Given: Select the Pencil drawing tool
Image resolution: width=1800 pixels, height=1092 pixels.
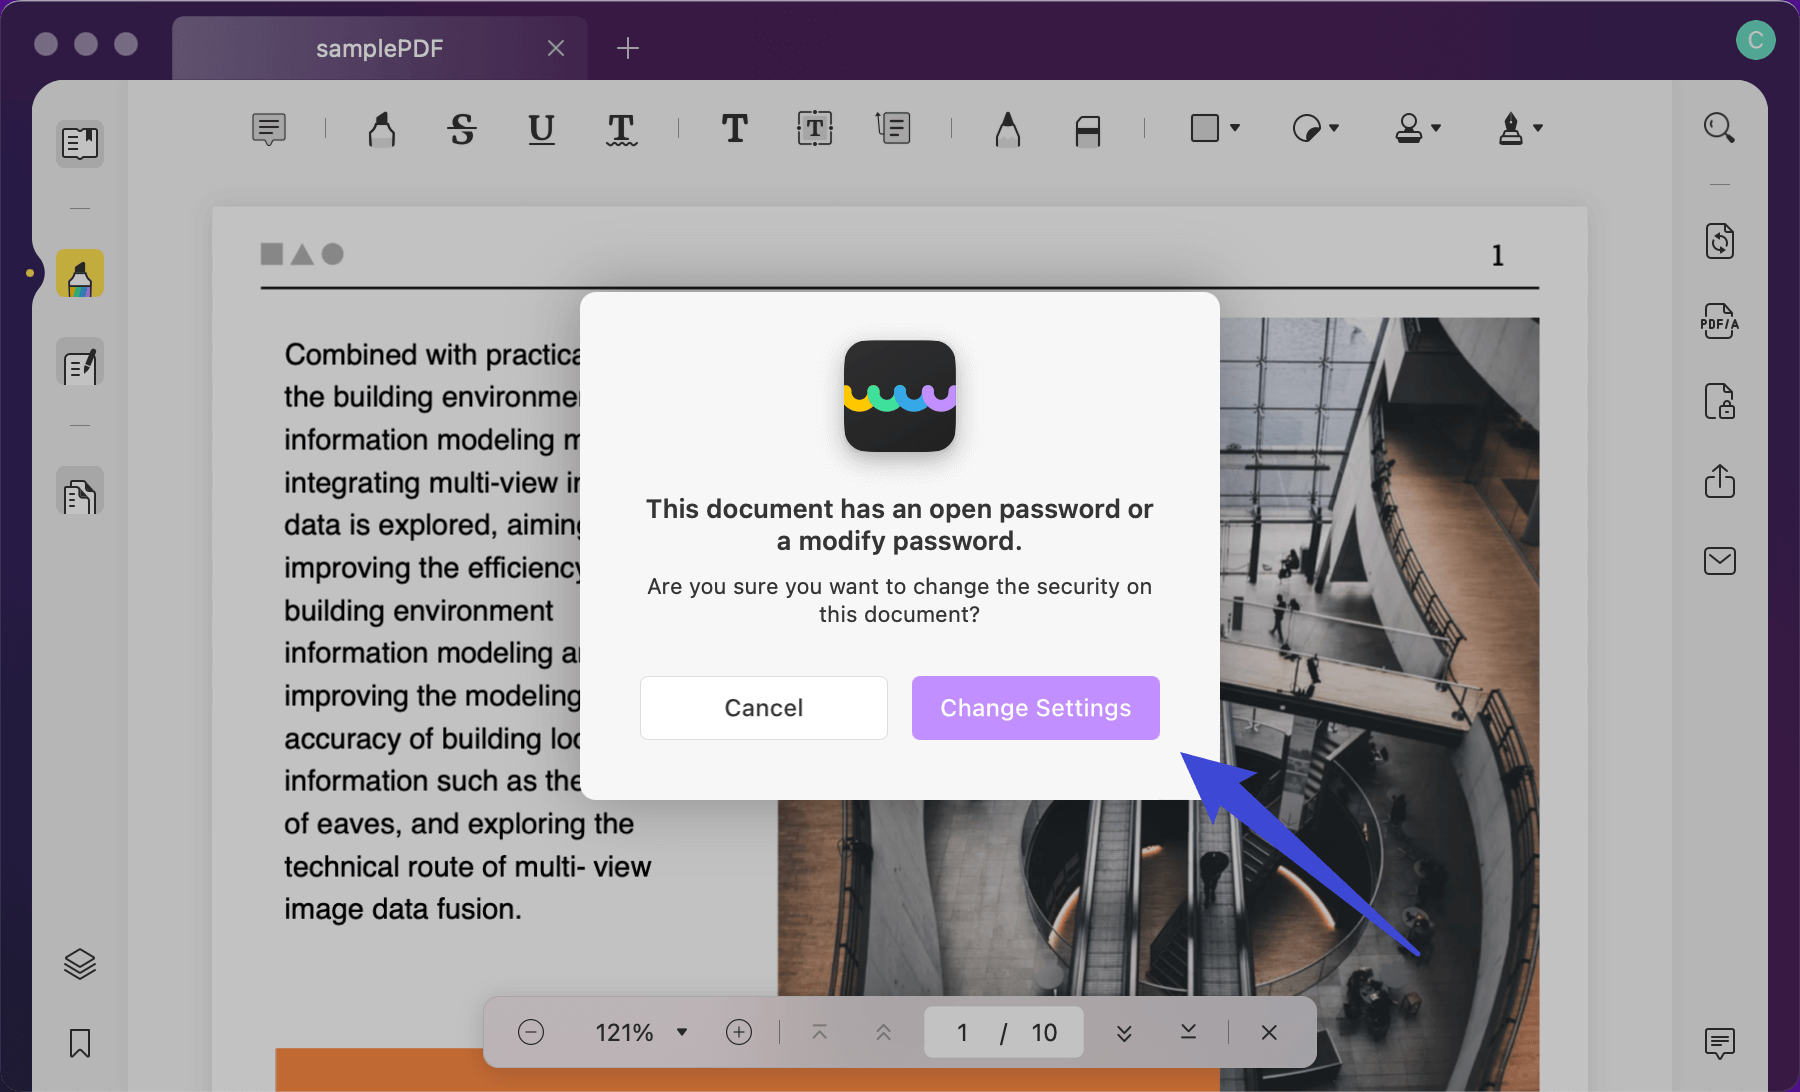Looking at the screenshot, I should point(1008,129).
